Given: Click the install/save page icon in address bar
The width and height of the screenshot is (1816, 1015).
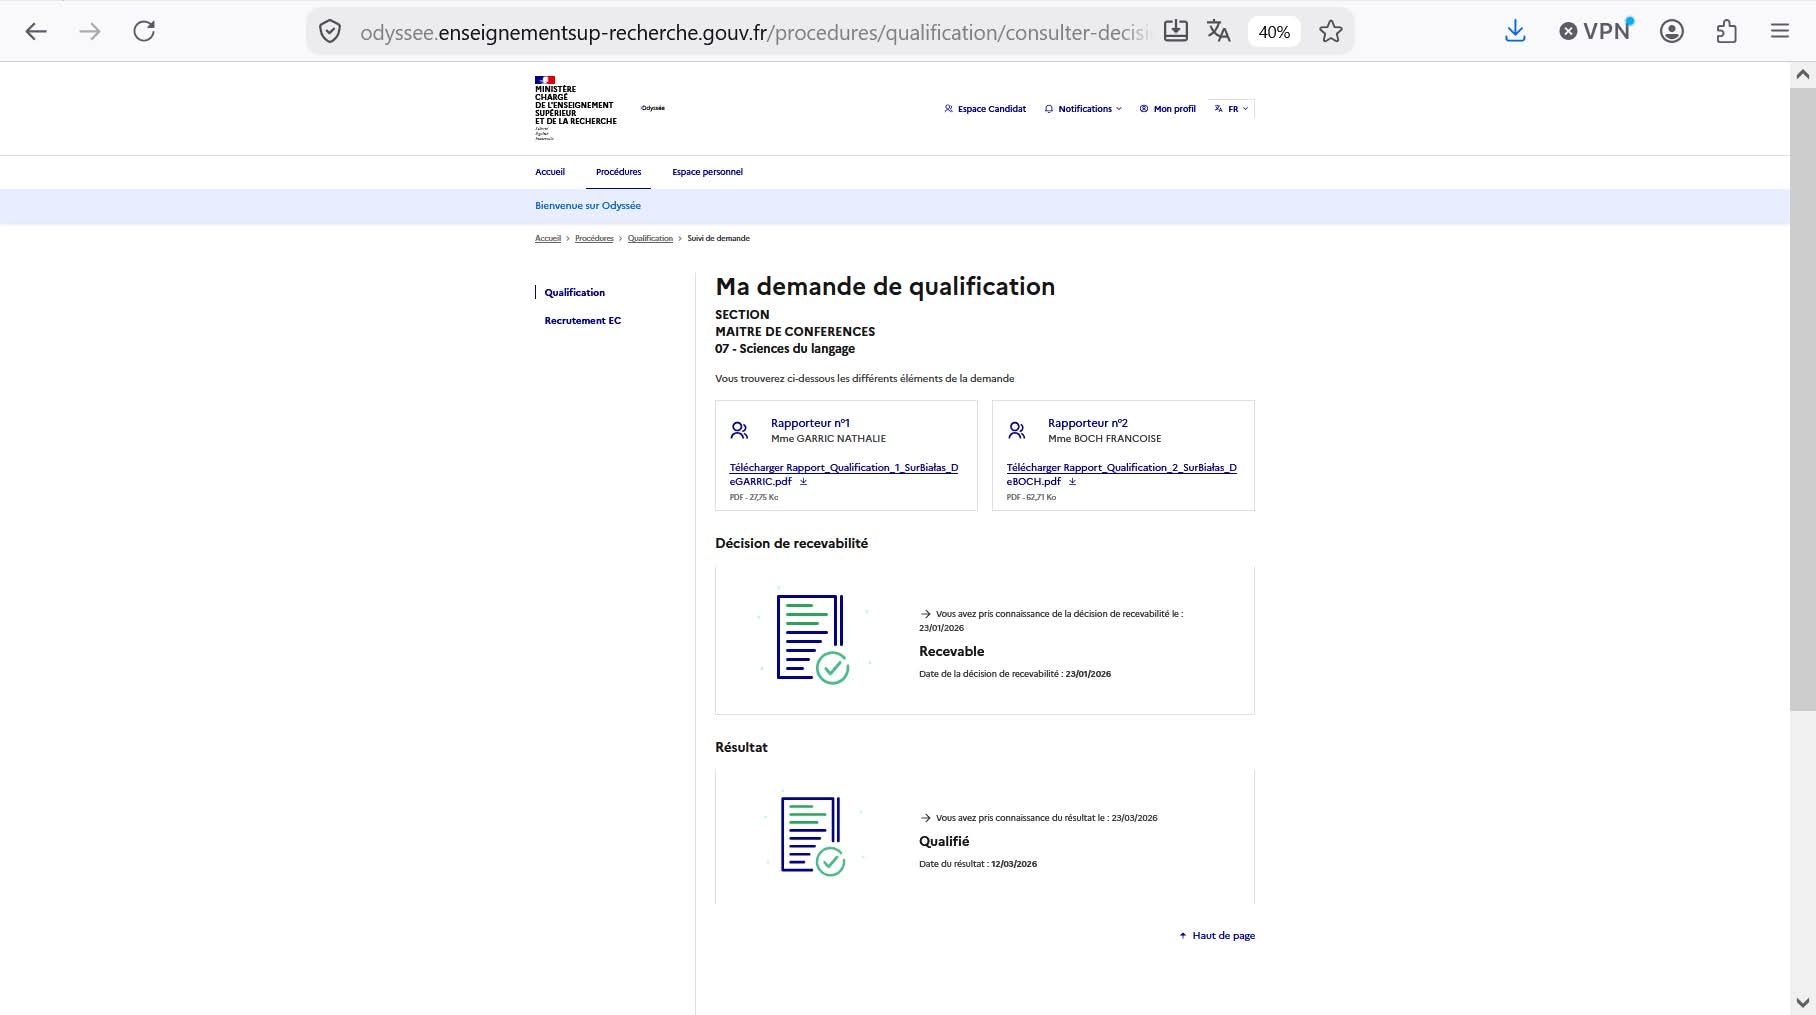Looking at the screenshot, I should pyautogui.click(x=1176, y=31).
